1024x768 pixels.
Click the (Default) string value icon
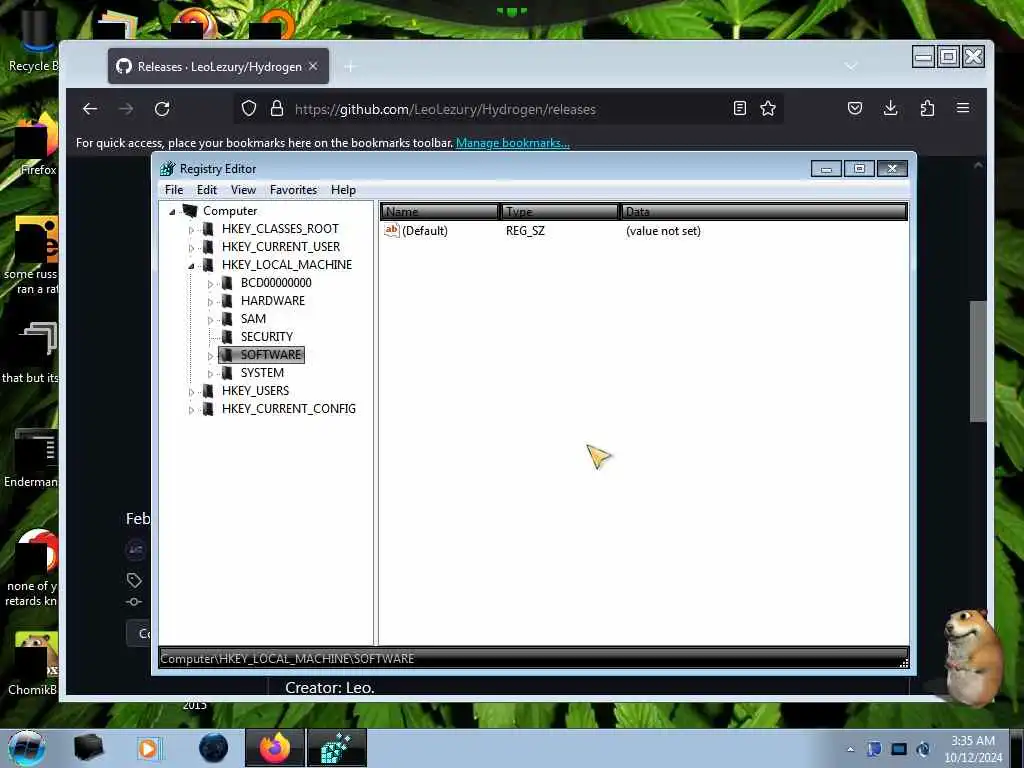click(x=391, y=230)
